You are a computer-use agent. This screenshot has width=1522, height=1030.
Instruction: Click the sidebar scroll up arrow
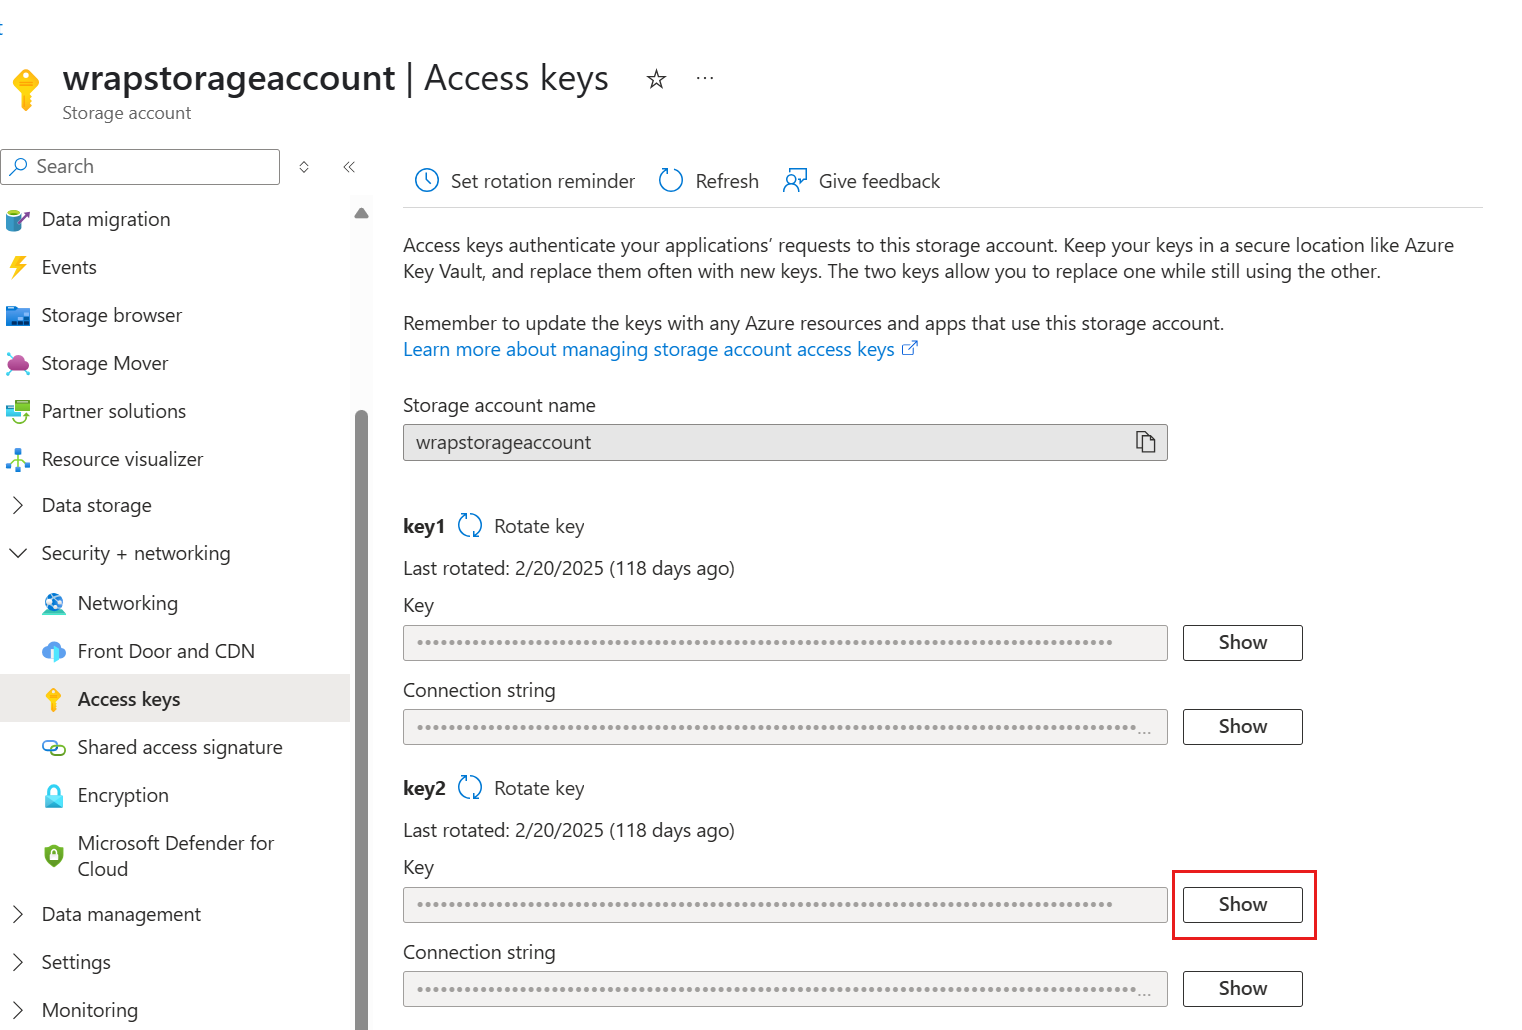pyautogui.click(x=361, y=213)
